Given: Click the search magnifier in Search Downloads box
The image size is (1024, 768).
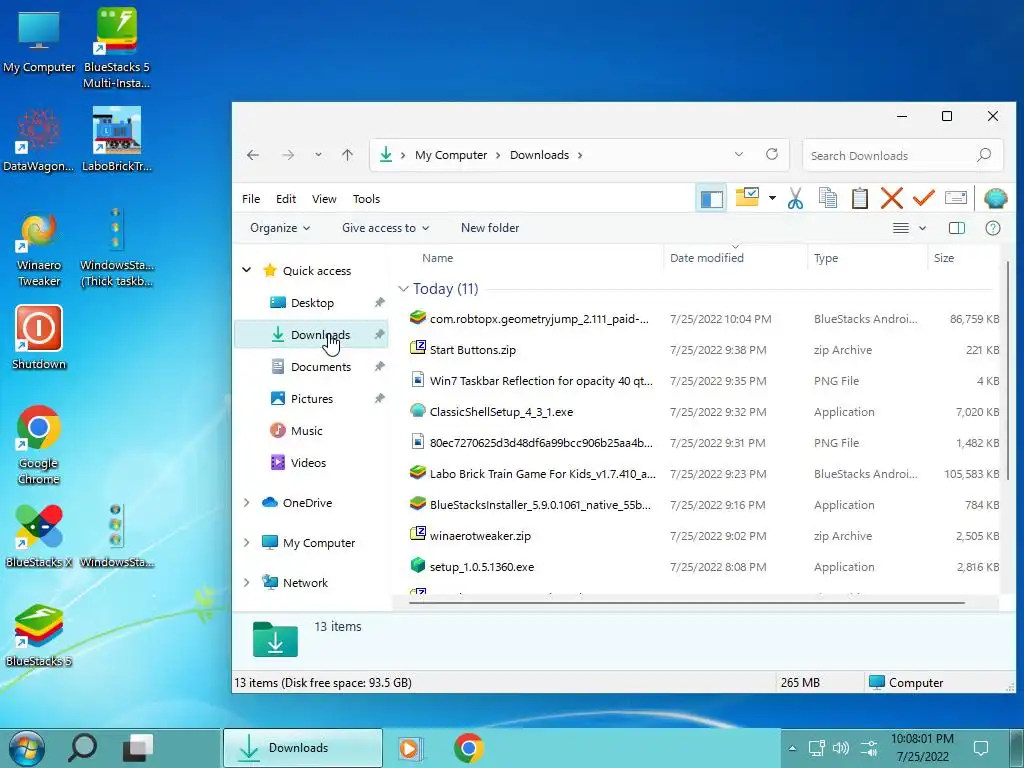Looking at the screenshot, I should [984, 155].
